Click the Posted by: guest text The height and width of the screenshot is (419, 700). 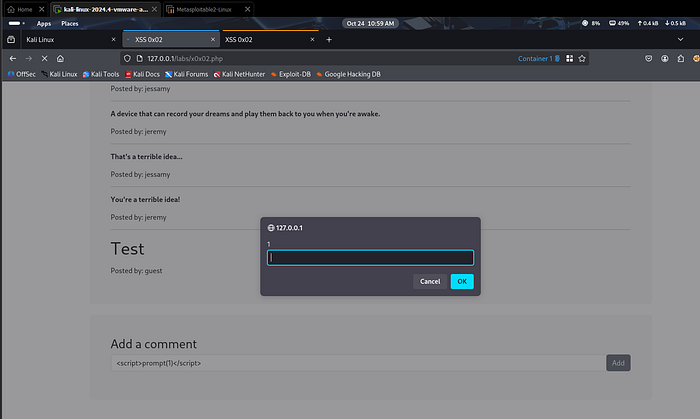[x=136, y=271]
